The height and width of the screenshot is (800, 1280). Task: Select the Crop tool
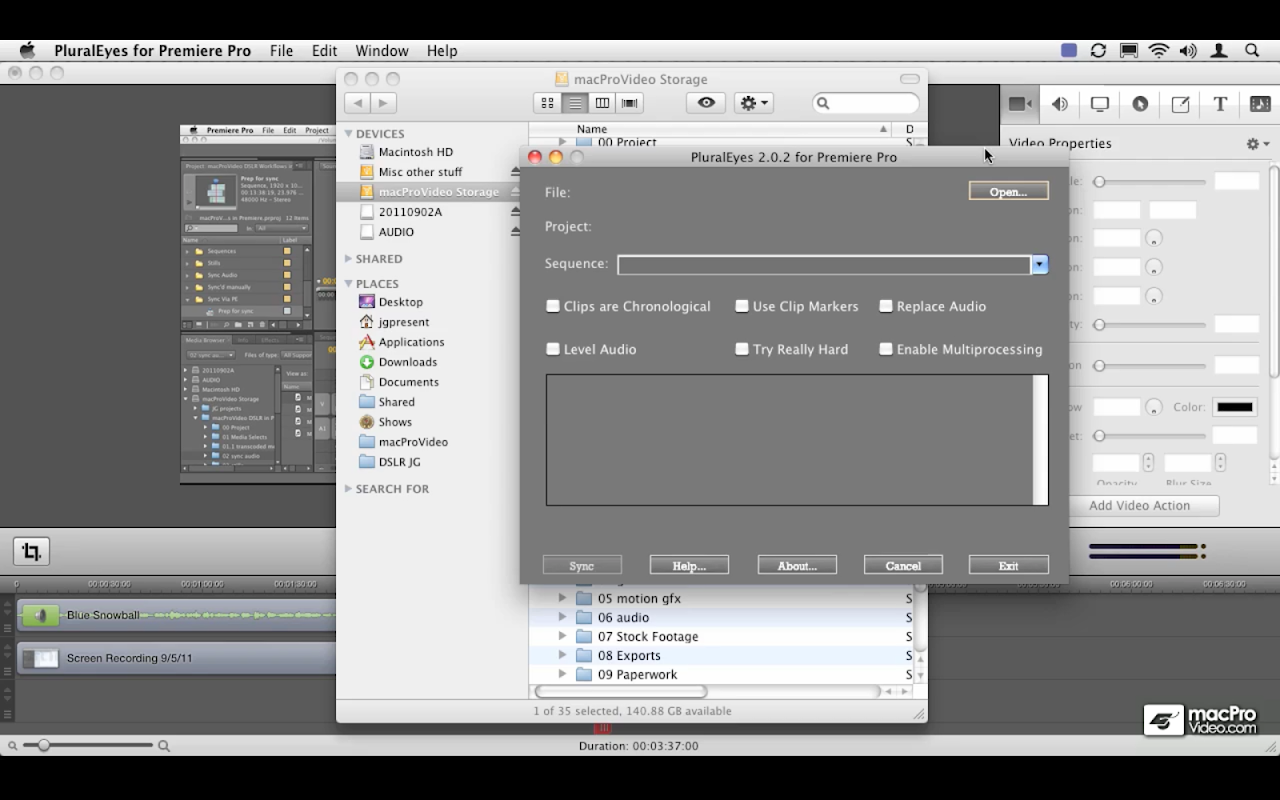pyautogui.click(x=31, y=551)
